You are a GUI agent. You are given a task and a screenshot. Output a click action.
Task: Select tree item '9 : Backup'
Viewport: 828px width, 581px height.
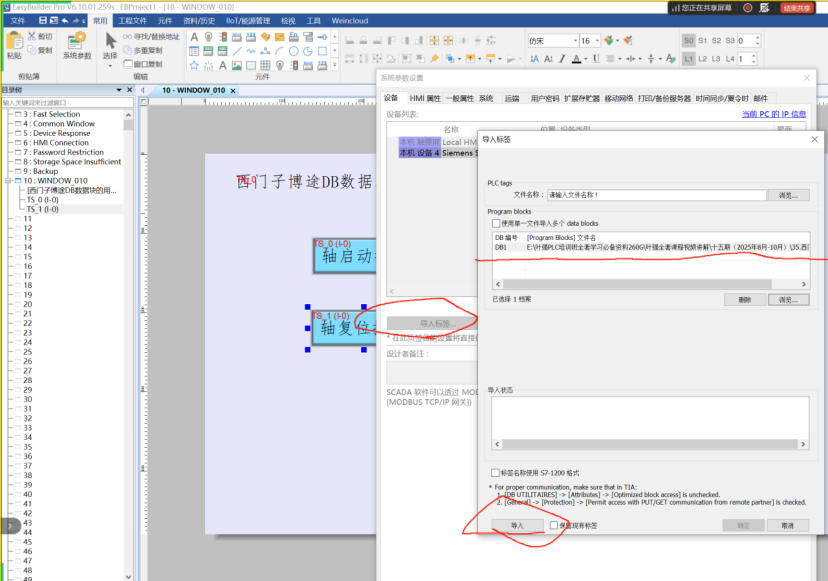[41, 171]
